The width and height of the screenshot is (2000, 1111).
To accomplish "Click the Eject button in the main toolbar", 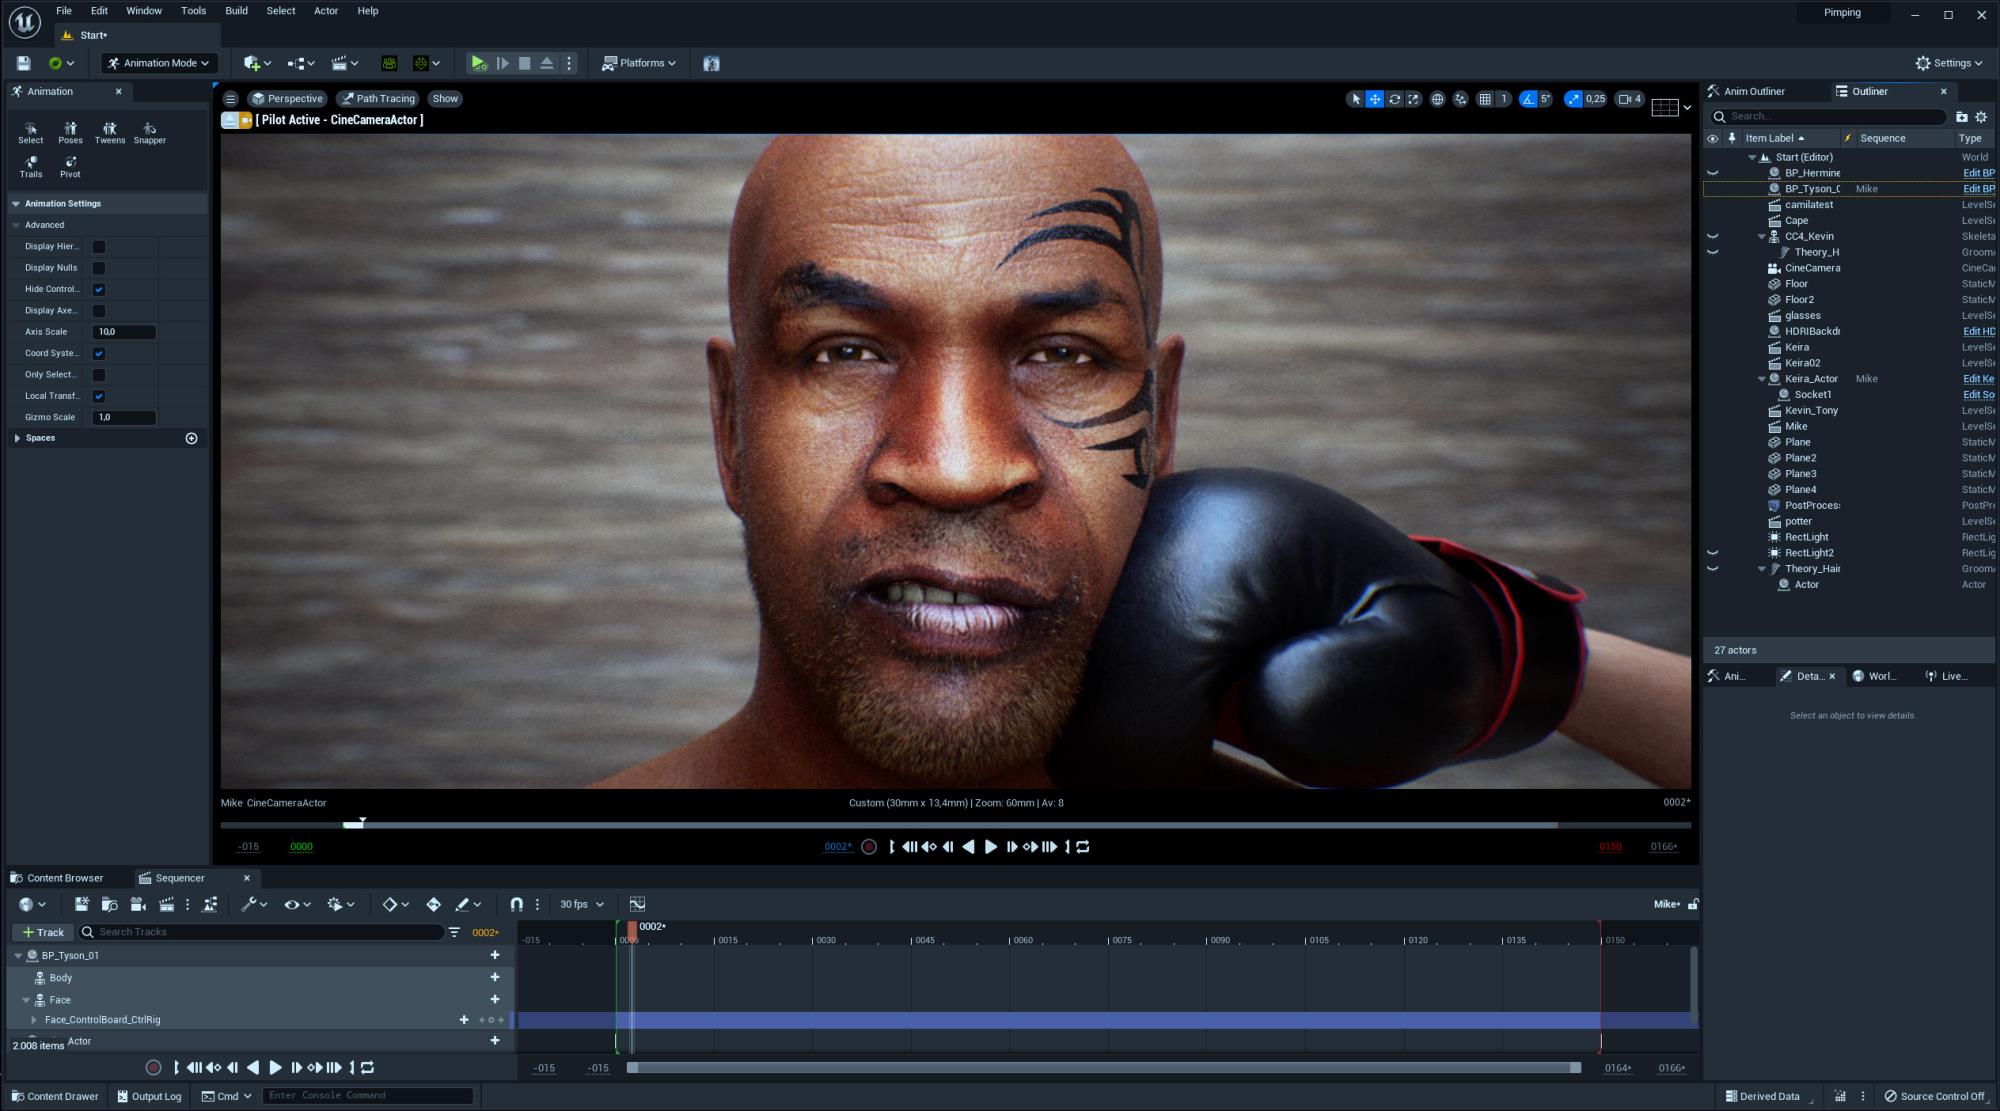I will pos(547,63).
